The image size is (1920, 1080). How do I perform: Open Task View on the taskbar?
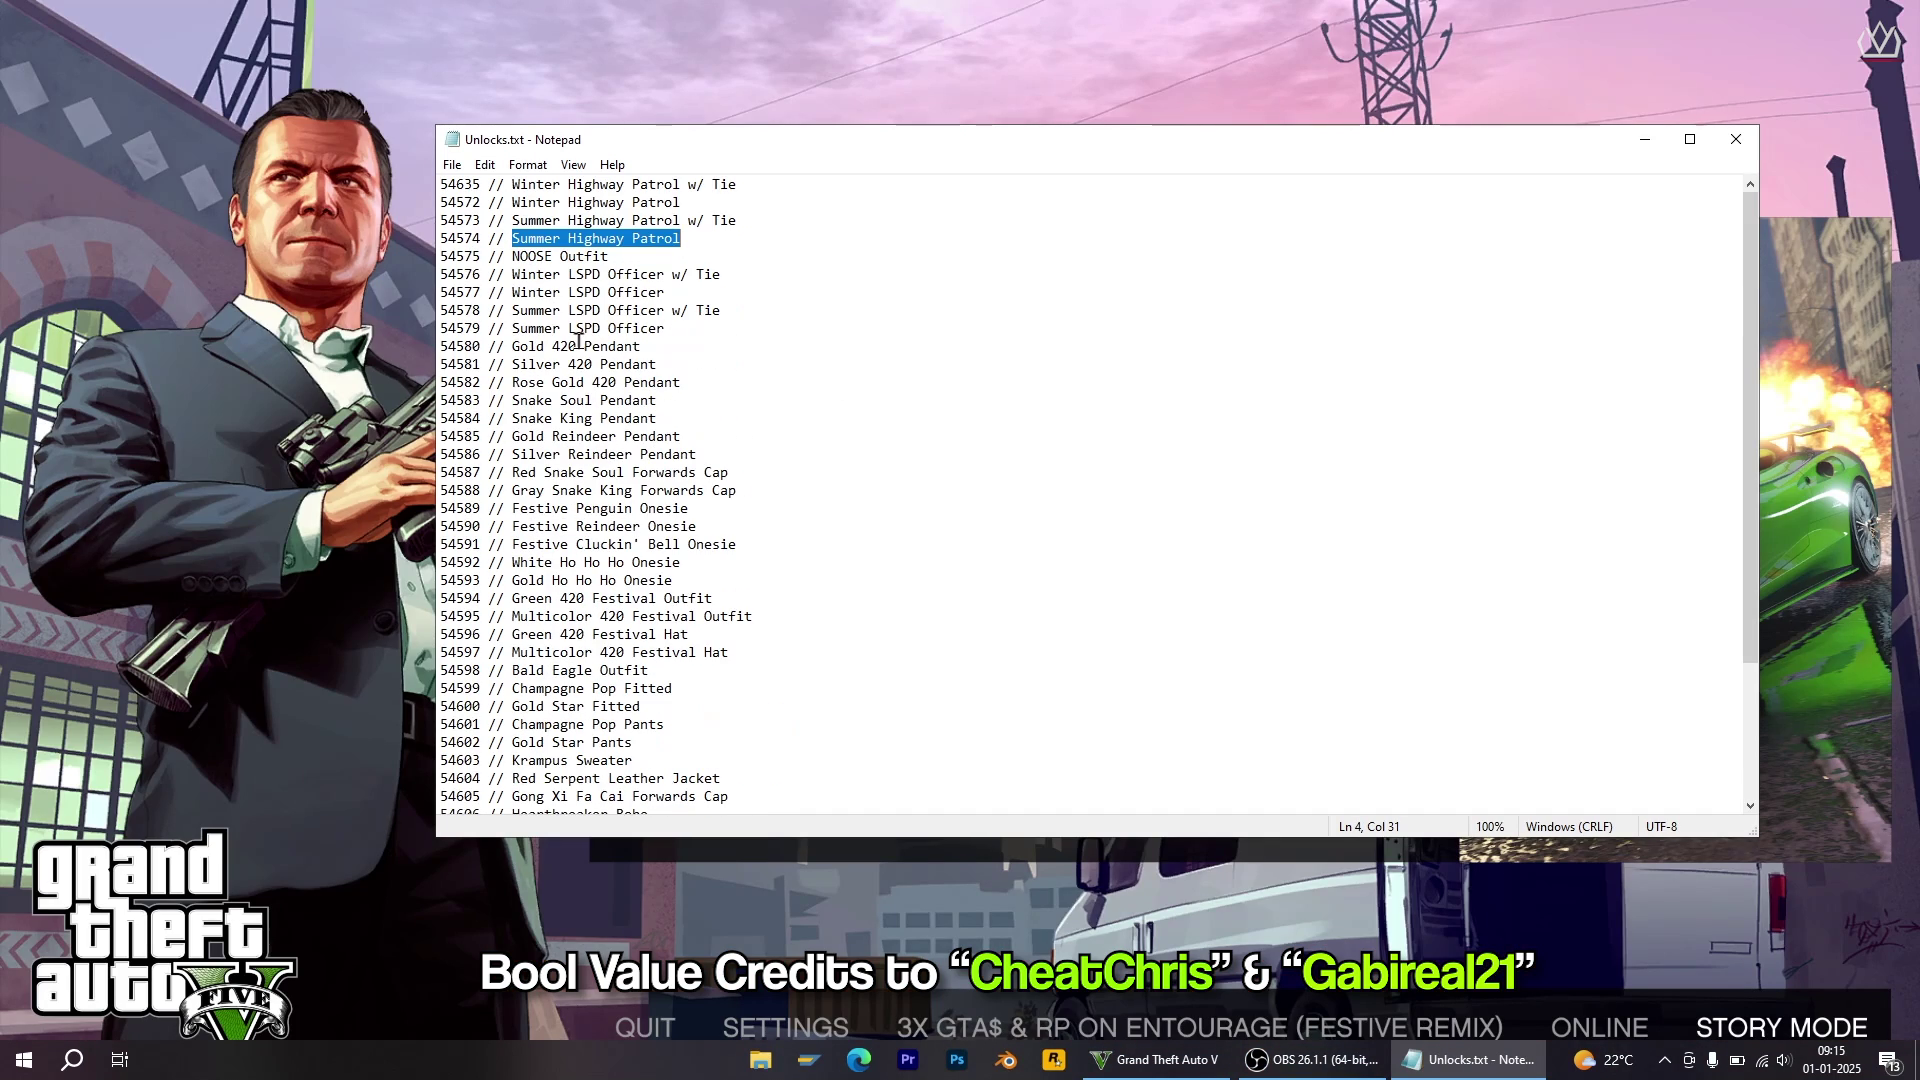point(120,1060)
